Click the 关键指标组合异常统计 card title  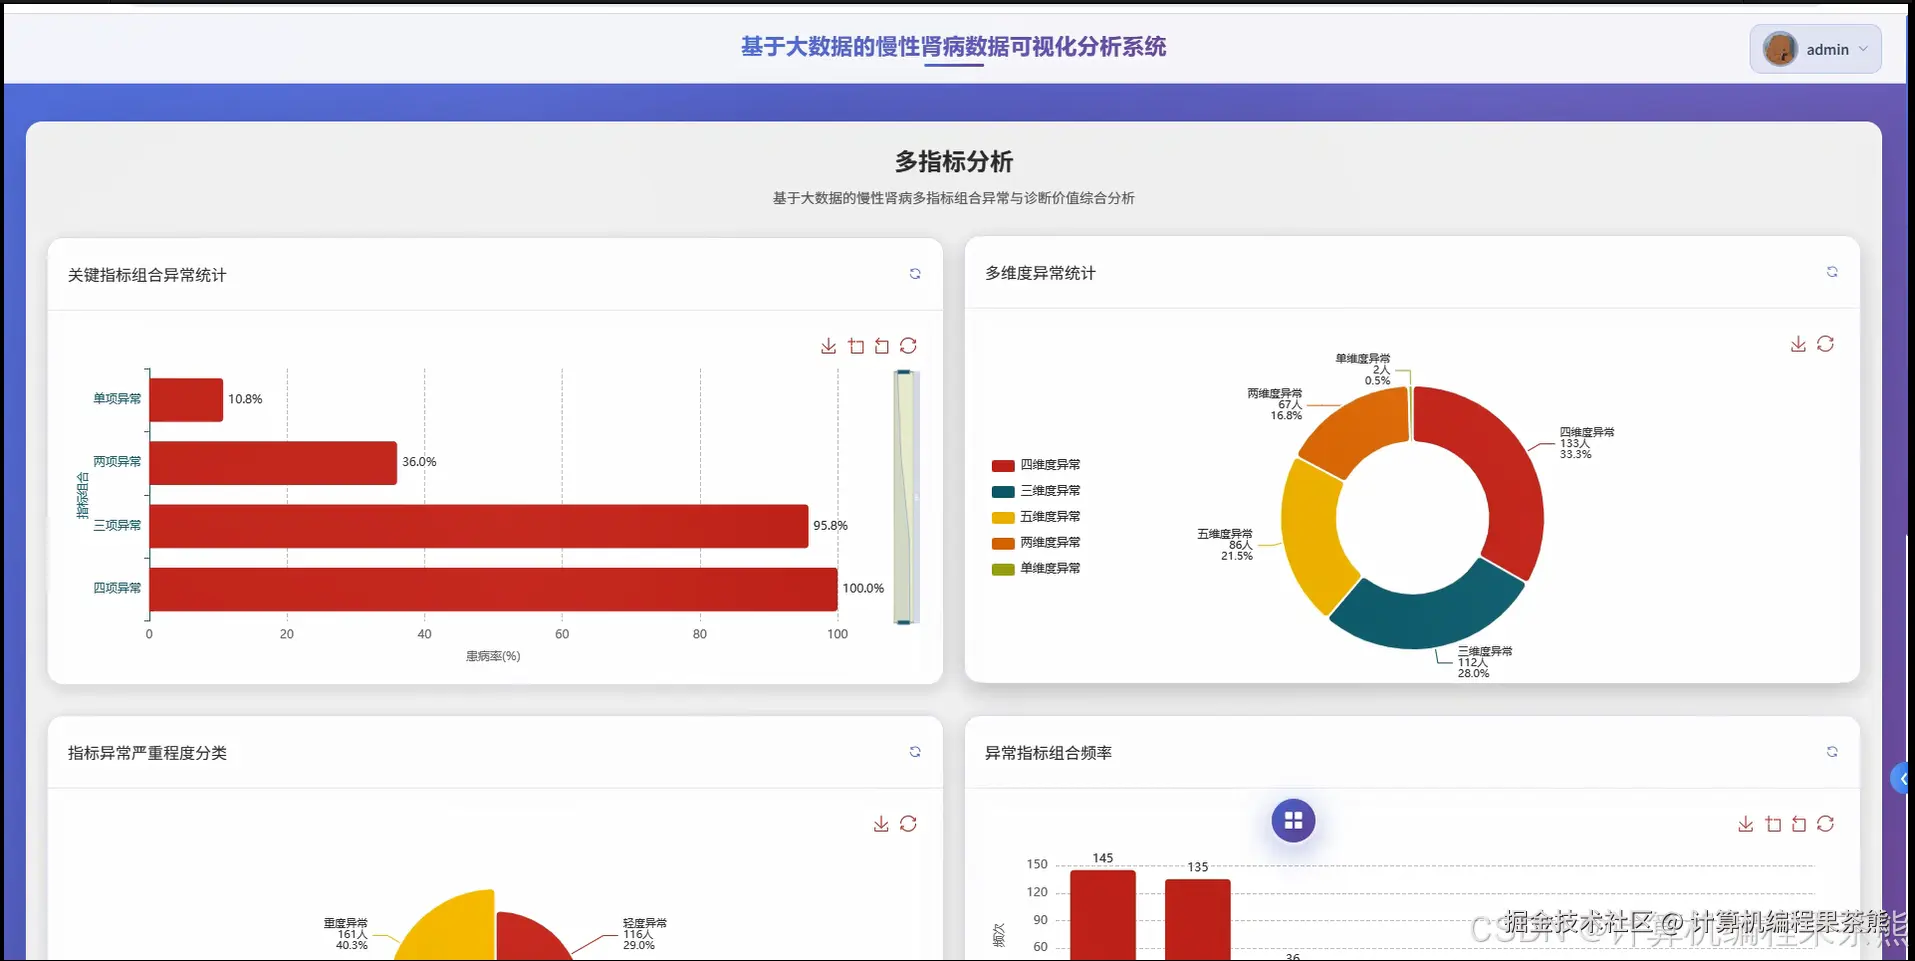[x=147, y=275]
